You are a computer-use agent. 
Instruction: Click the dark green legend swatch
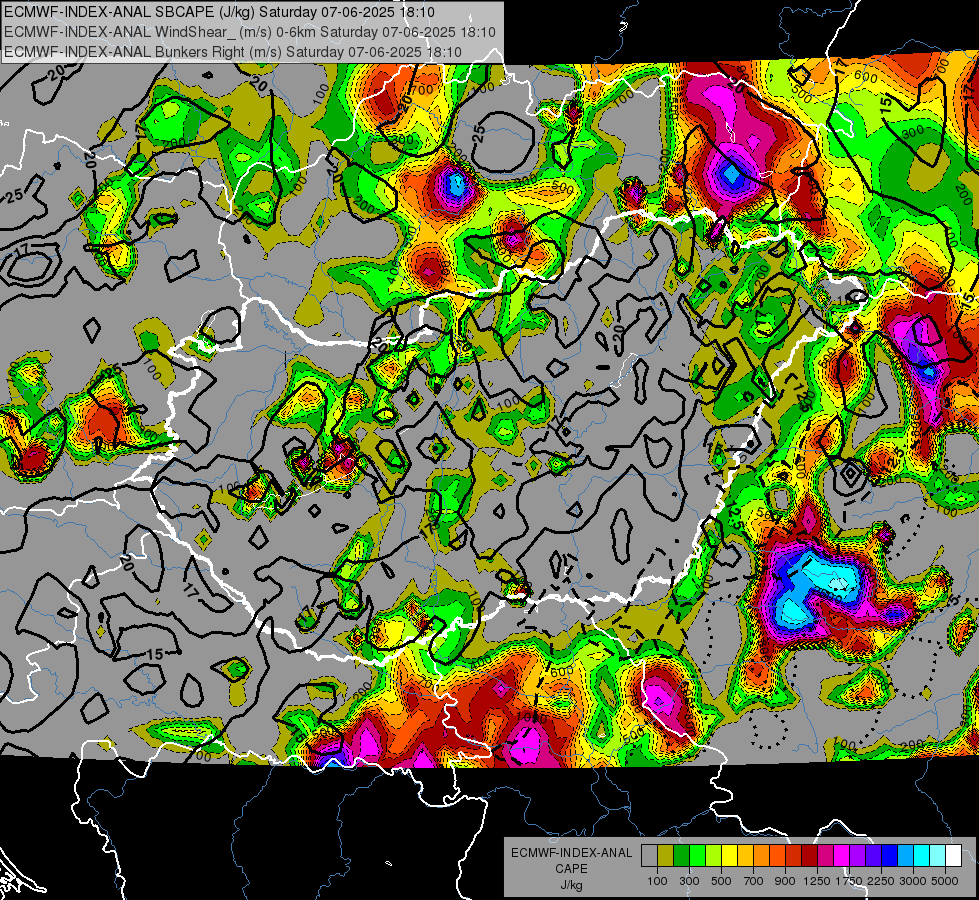tap(681, 856)
